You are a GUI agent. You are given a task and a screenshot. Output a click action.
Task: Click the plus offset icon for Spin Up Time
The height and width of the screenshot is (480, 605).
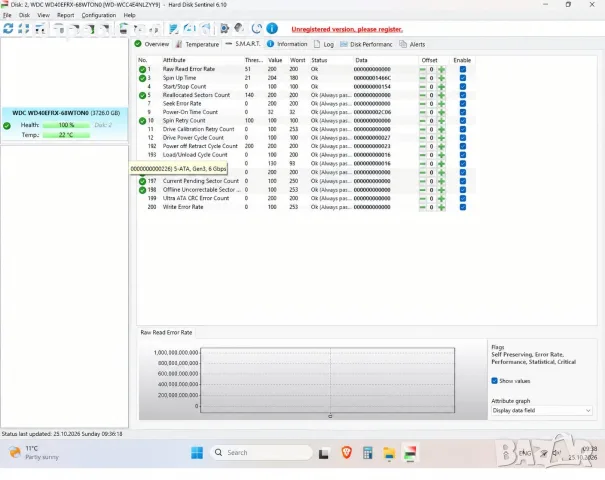pos(441,78)
